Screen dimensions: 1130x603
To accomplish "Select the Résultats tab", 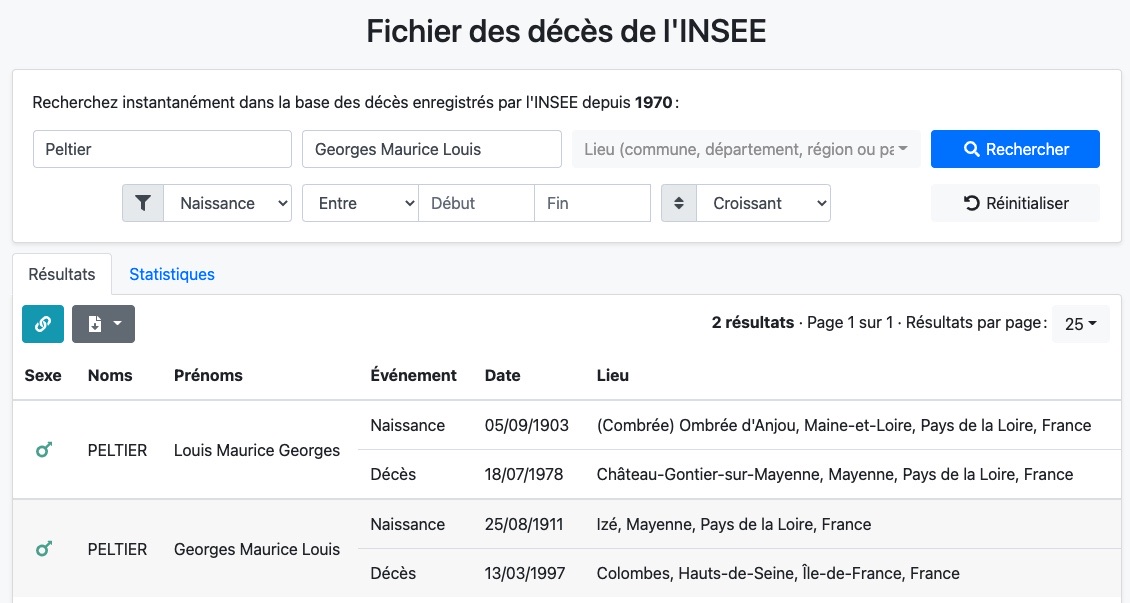I will point(62,274).
